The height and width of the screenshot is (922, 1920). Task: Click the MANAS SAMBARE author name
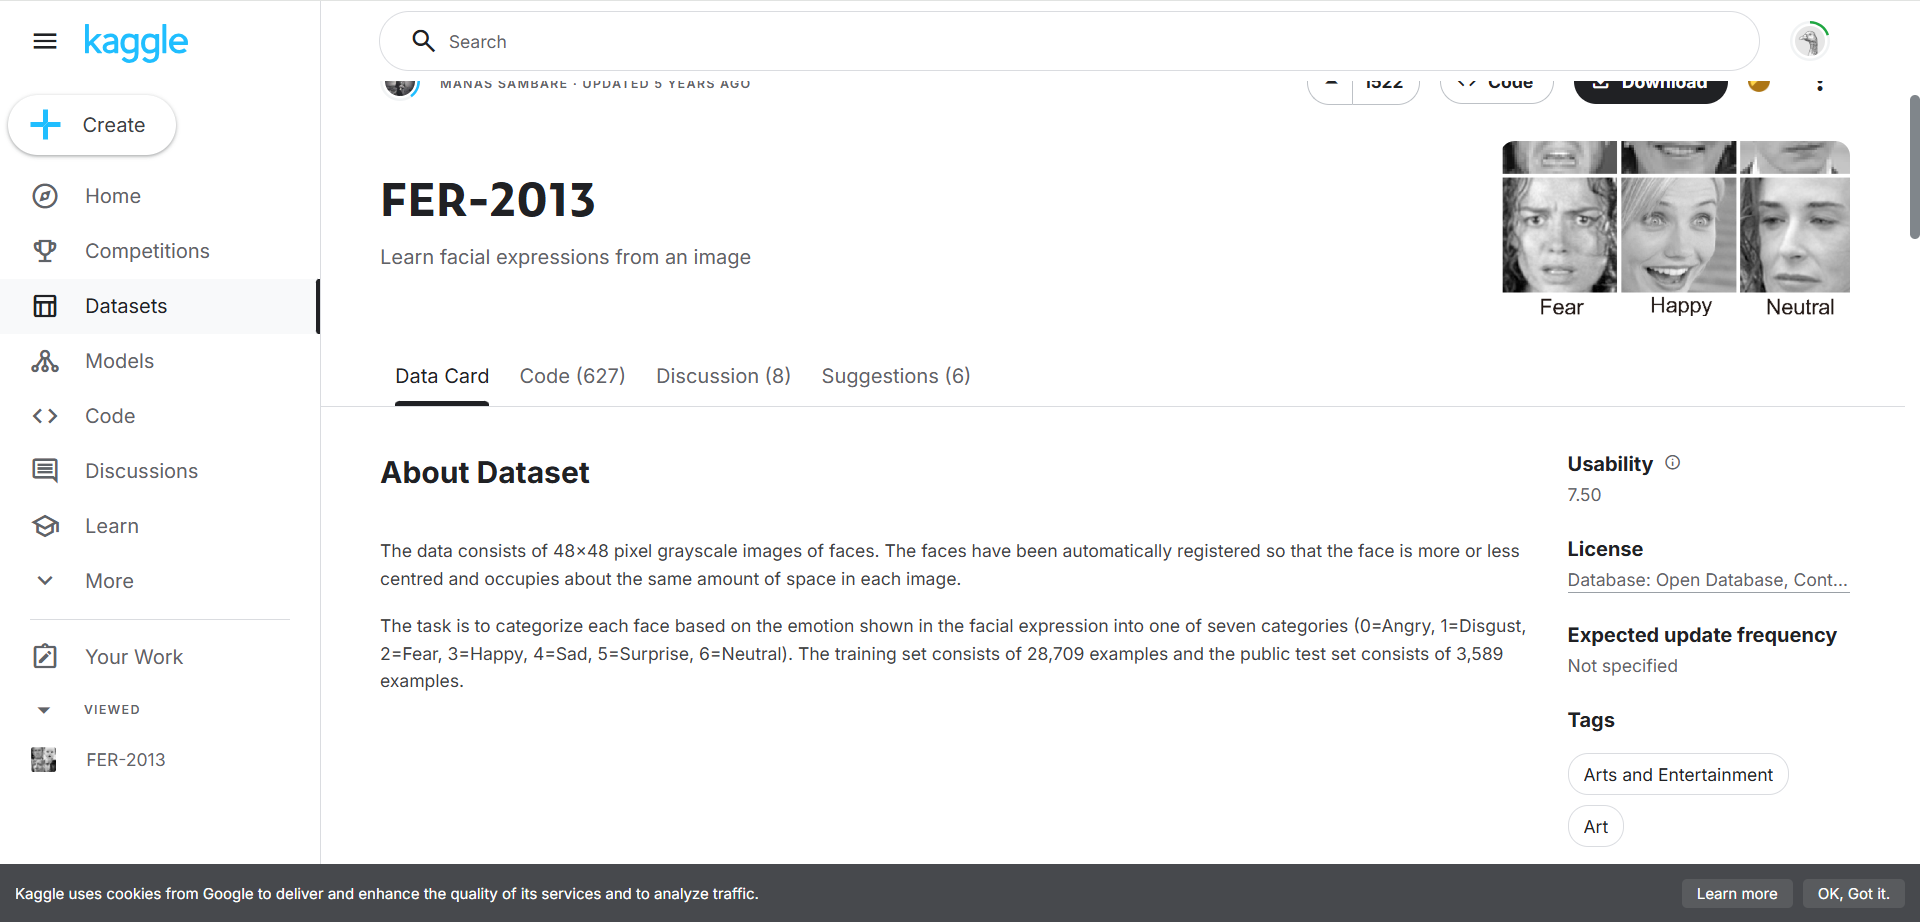(504, 84)
